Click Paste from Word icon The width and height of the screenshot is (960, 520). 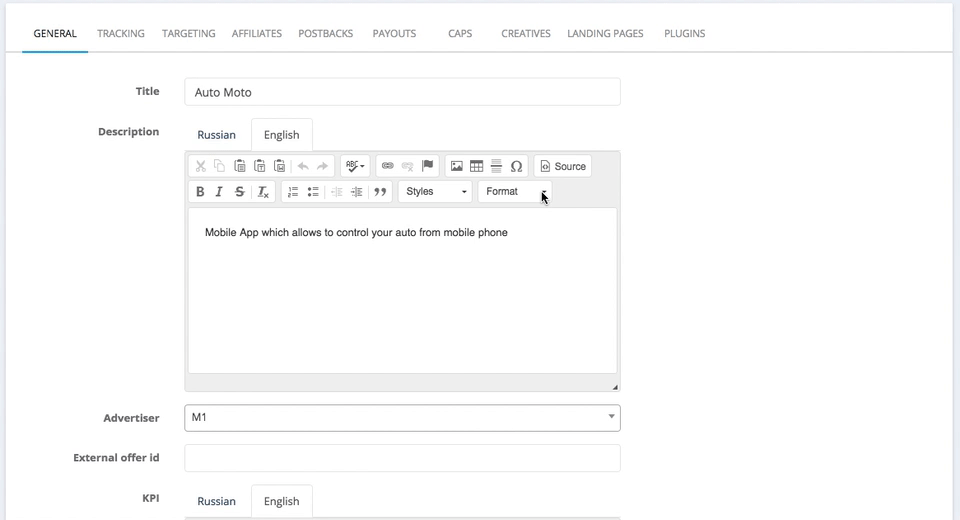(279, 166)
